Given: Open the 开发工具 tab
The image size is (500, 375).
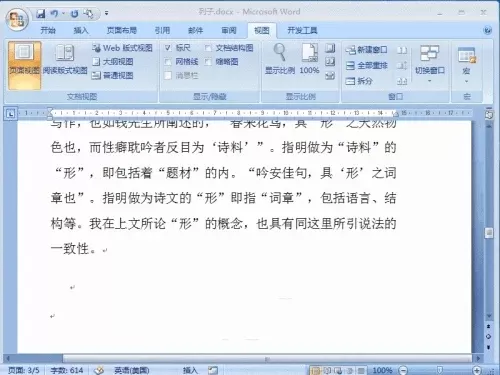Looking at the screenshot, I should (x=302, y=31).
